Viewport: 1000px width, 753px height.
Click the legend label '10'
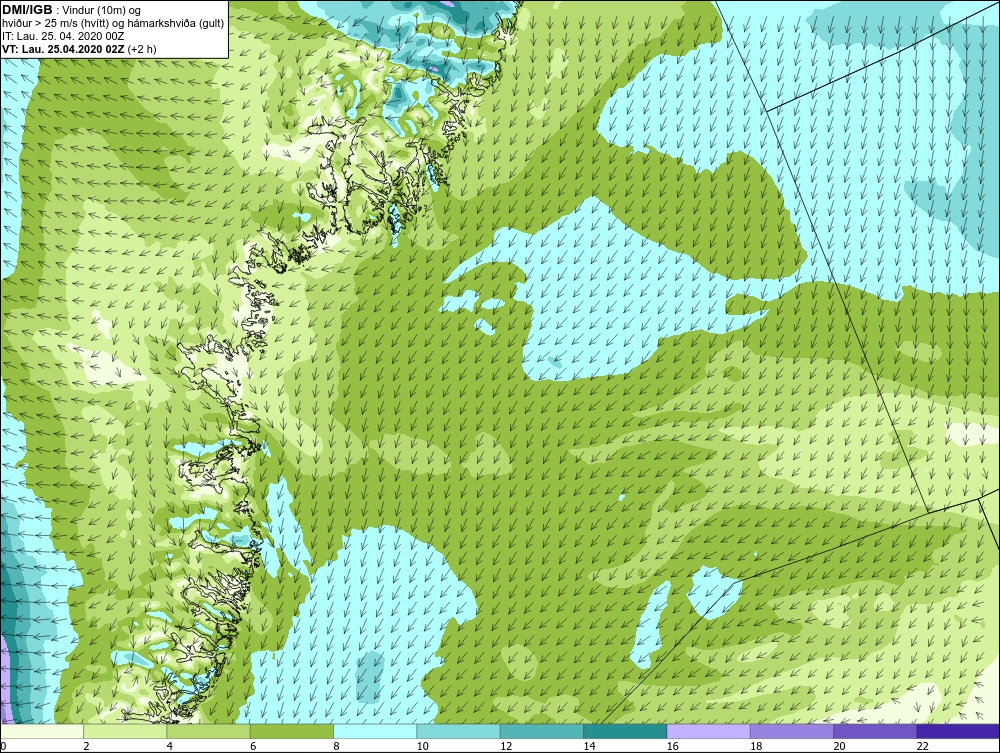point(422,746)
